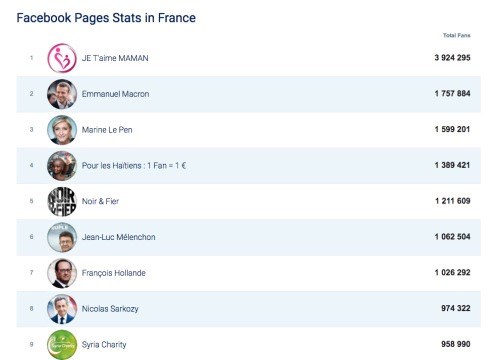Image resolution: width=500 pixels, height=360 pixels.
Task: Click the Pour les Haïtiens page avatar
Action: point(62,166)
